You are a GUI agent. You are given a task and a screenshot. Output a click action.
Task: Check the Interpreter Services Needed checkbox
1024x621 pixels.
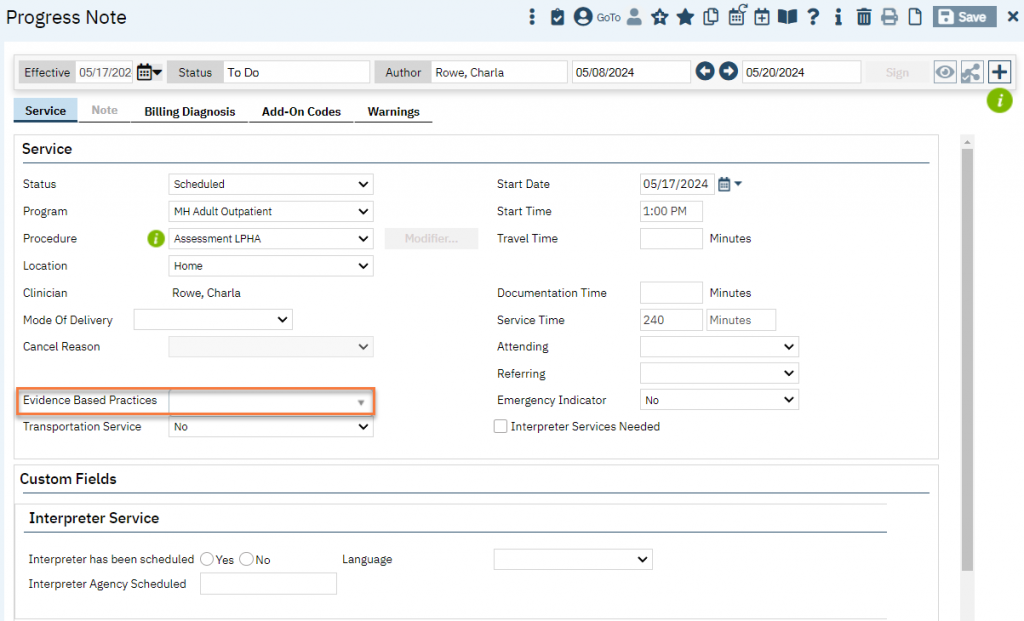click(500, 426)
